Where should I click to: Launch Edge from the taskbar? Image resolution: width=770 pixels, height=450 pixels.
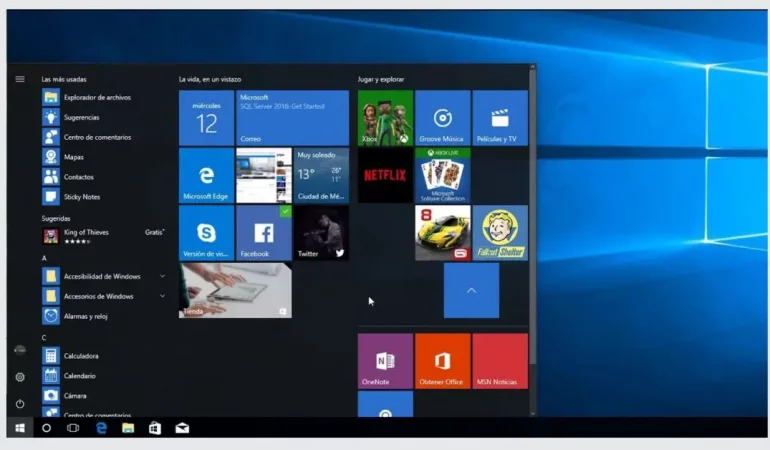[101, 428]
